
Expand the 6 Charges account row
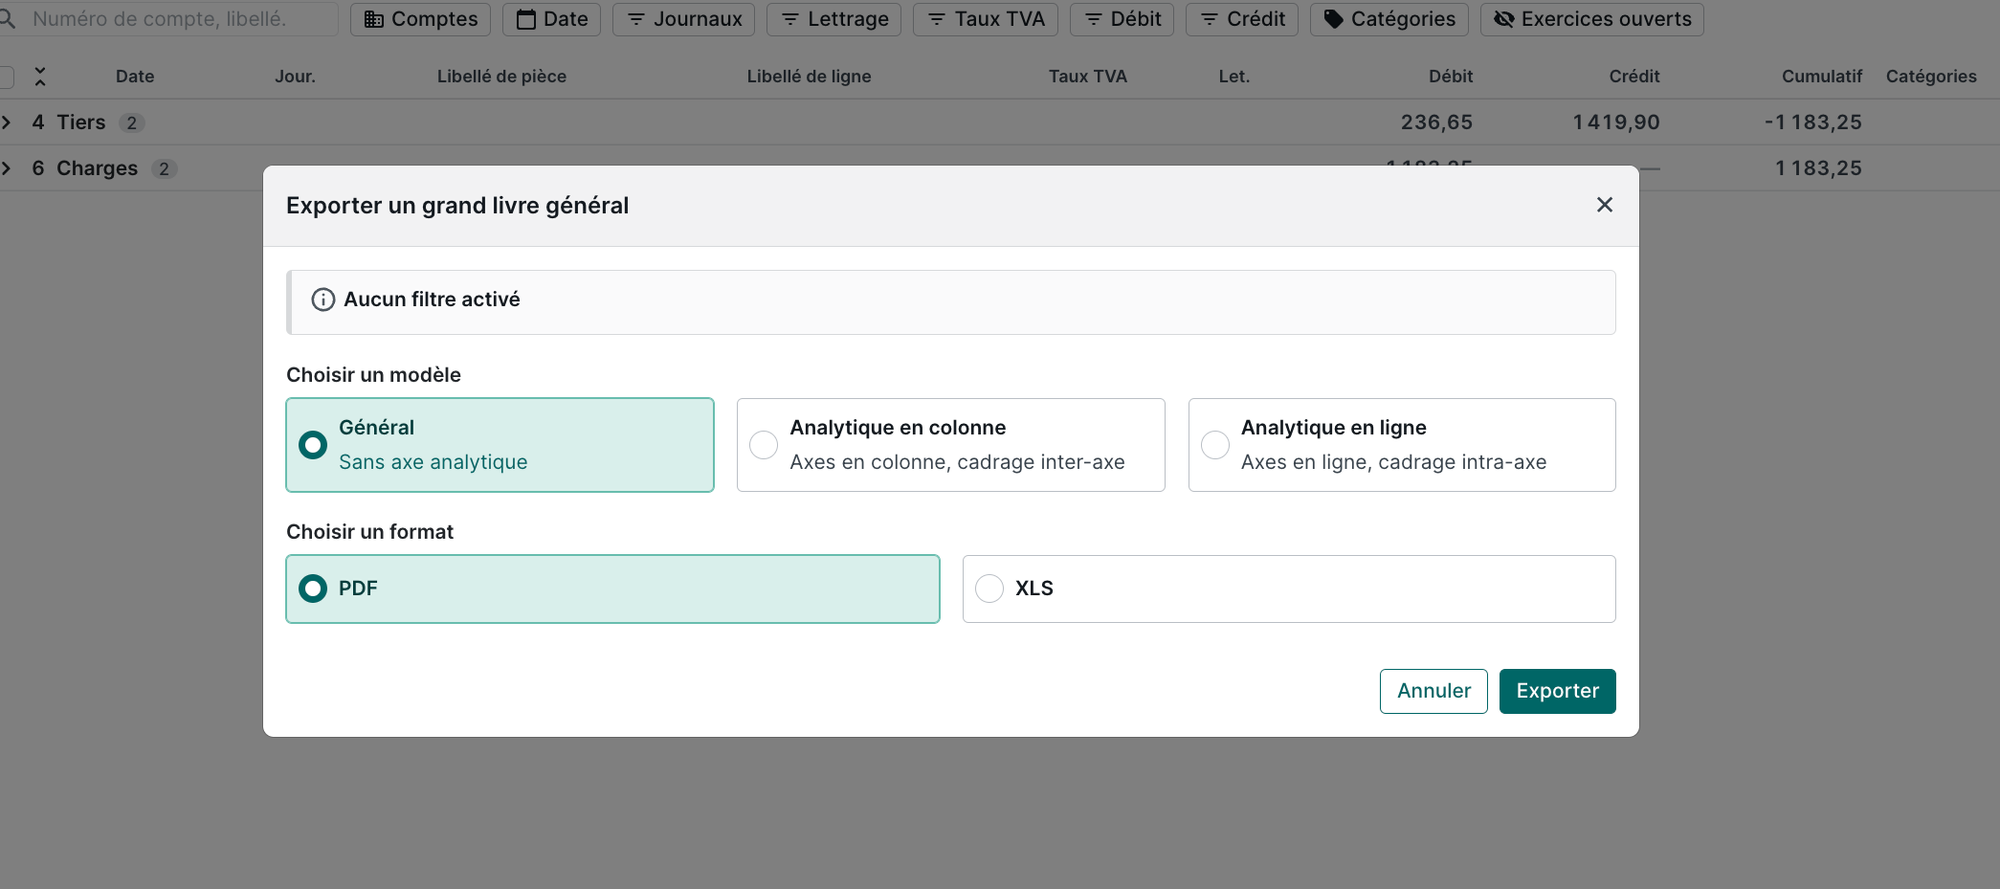7,168
